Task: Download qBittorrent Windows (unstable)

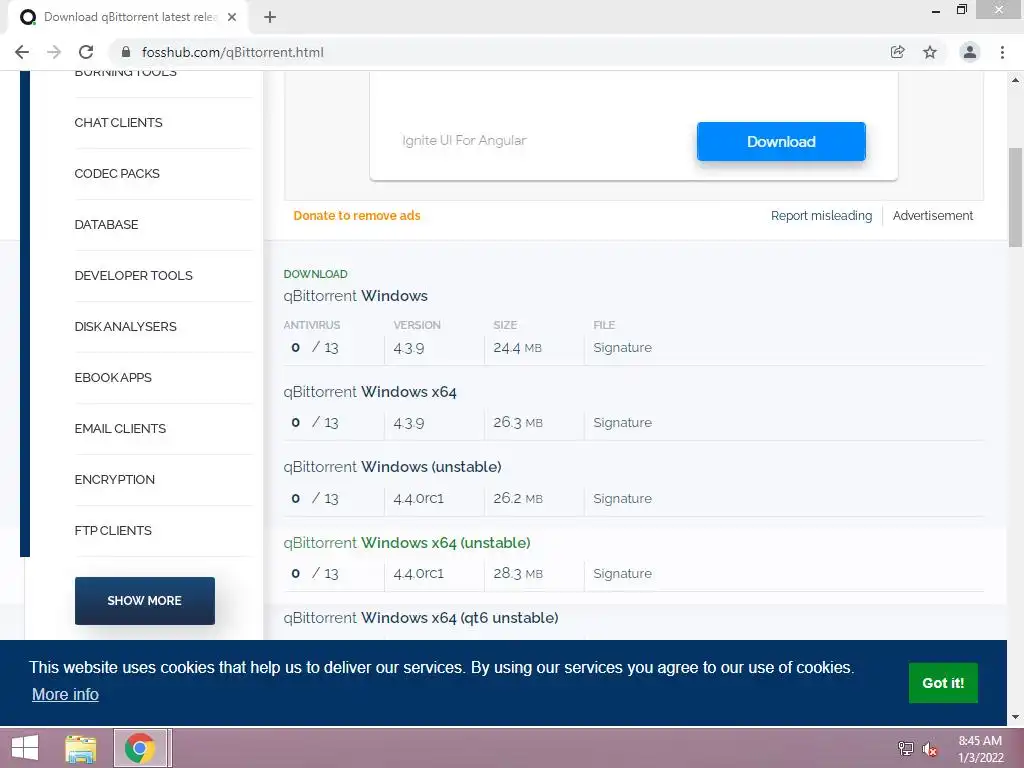Action: [x=392, y=467]
